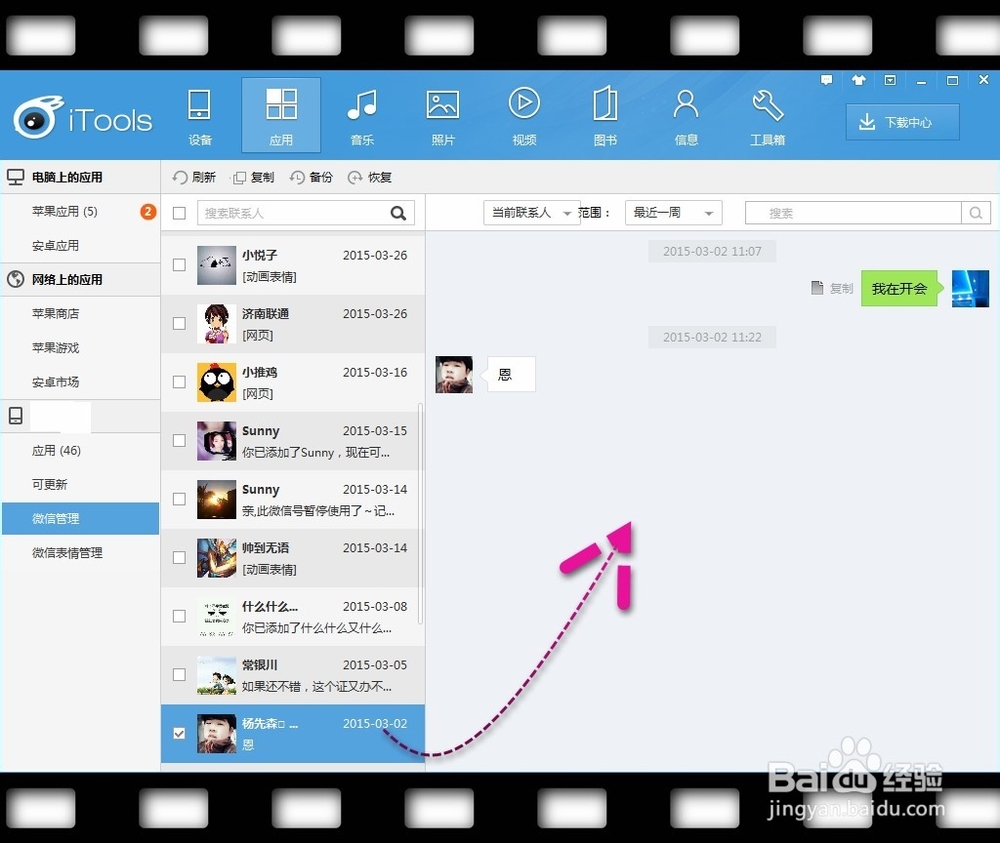
Task: Click the 恢复 restore button
Action: tap(370, 177)
